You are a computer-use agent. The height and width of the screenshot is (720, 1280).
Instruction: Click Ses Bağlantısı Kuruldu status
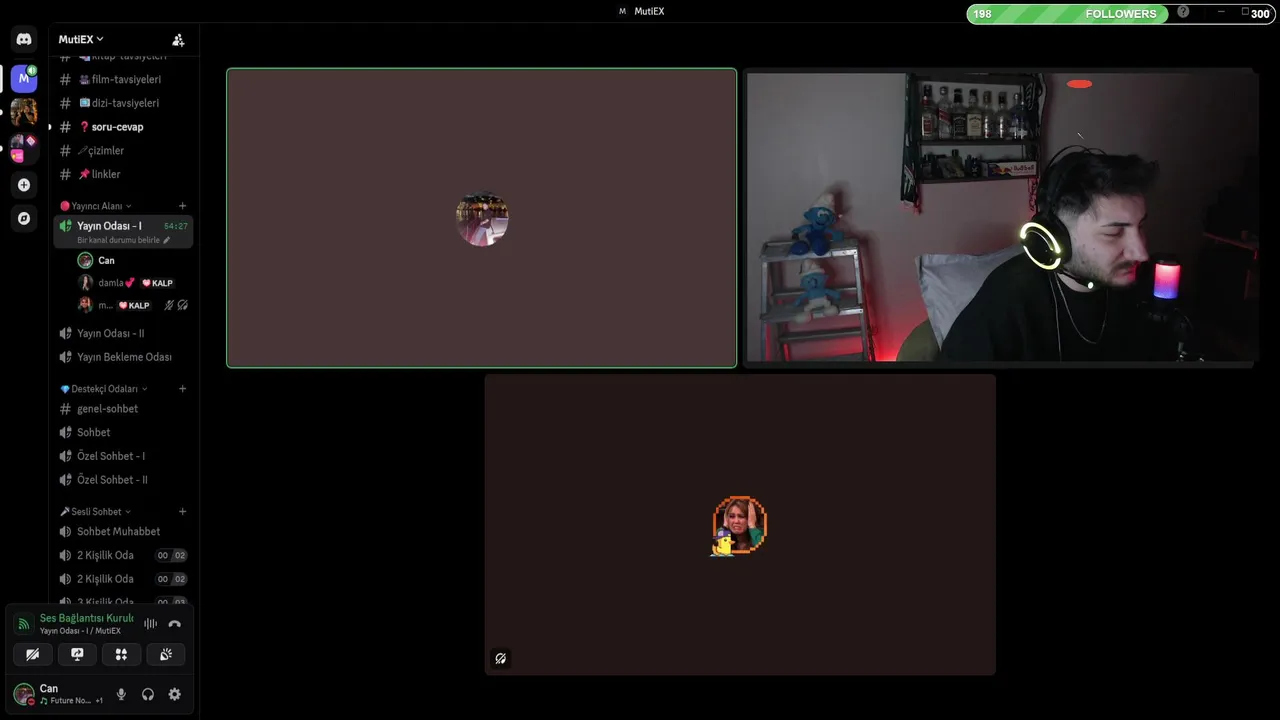tap(86, 618)
